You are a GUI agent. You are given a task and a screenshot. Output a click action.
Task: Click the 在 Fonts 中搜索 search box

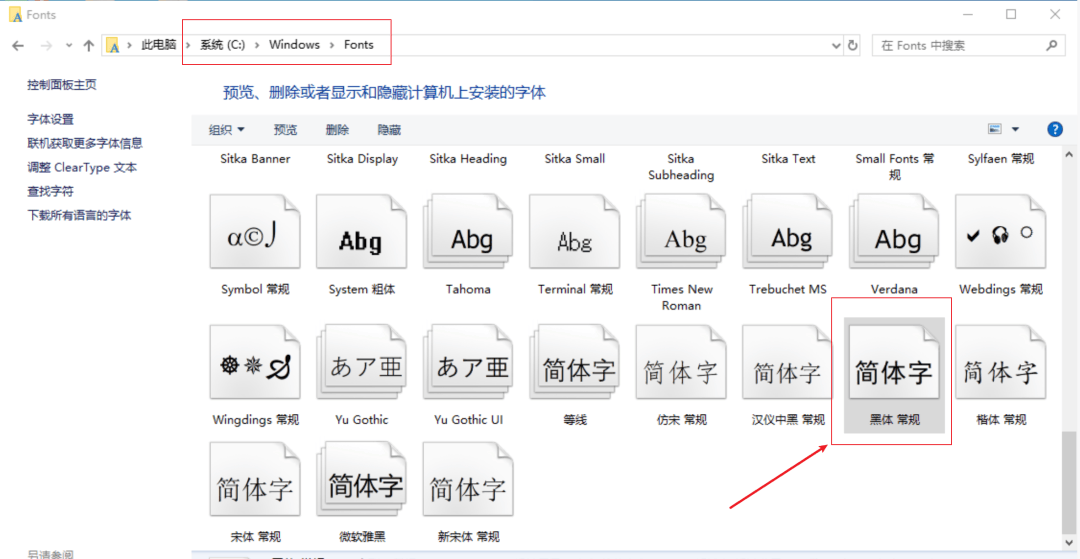pos(961,45)
